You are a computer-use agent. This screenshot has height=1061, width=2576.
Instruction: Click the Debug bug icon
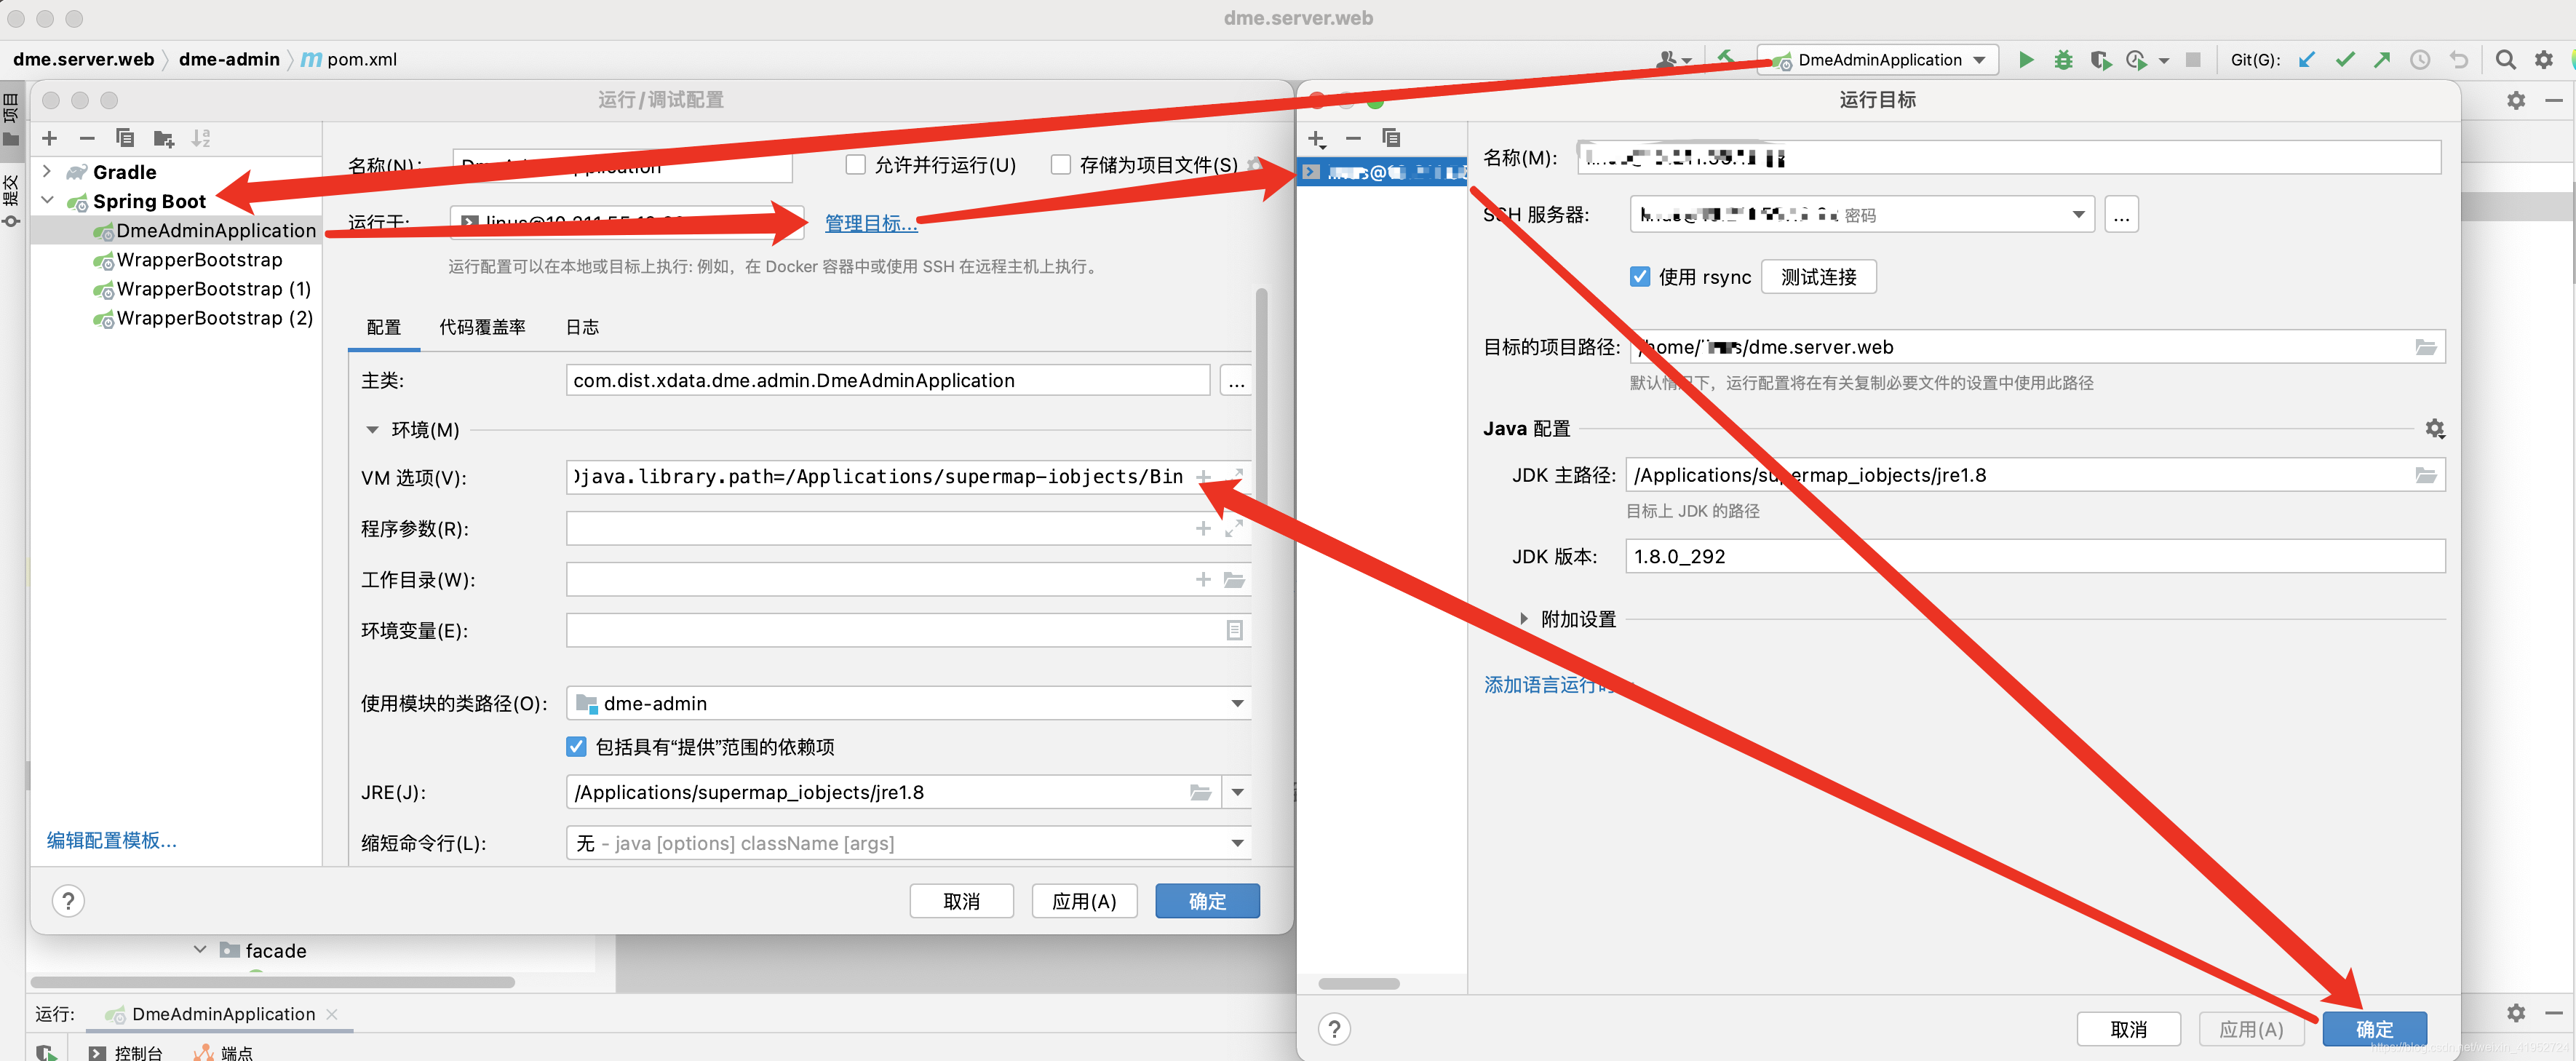click(x=2062, y=60)
